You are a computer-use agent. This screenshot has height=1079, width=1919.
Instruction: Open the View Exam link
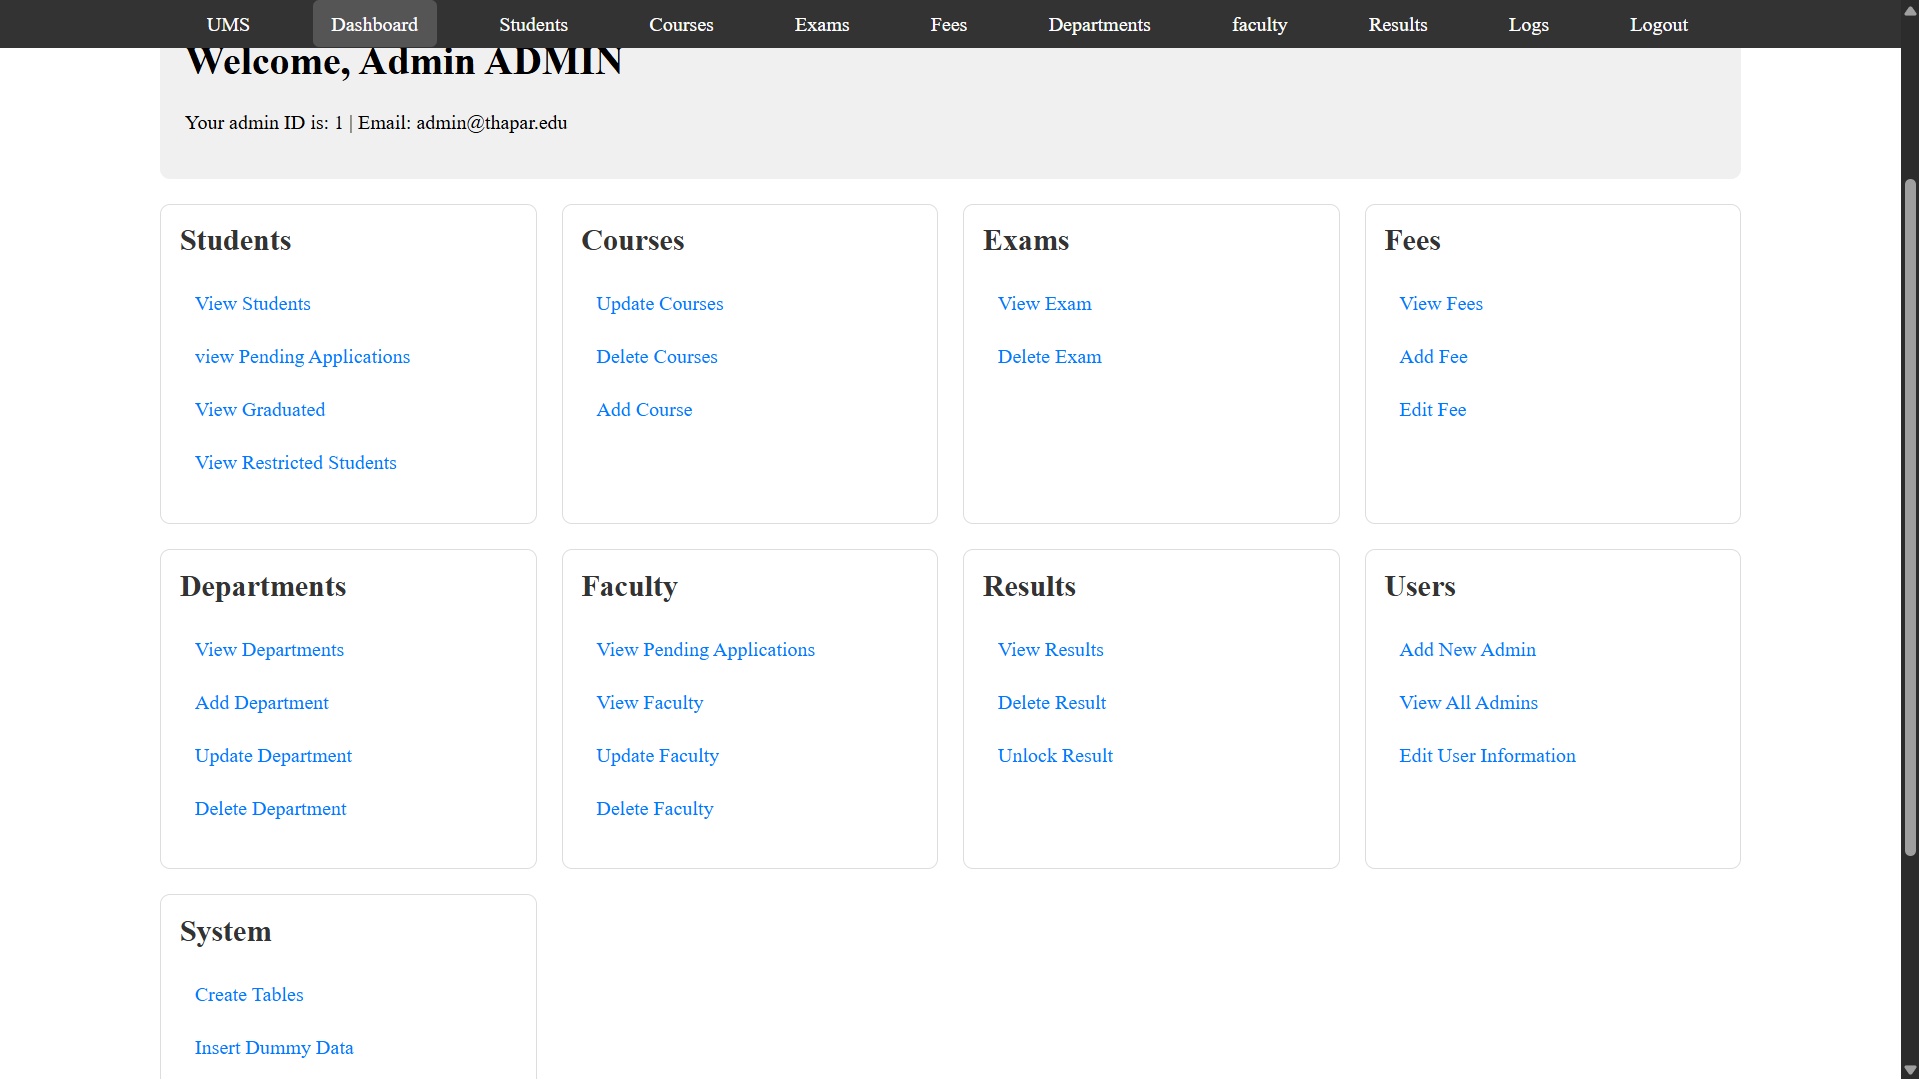[1044, 303]
